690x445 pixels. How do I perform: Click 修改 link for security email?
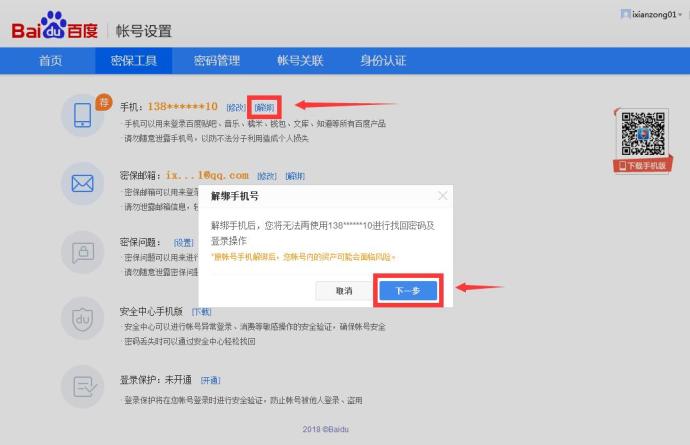(267, 176)
